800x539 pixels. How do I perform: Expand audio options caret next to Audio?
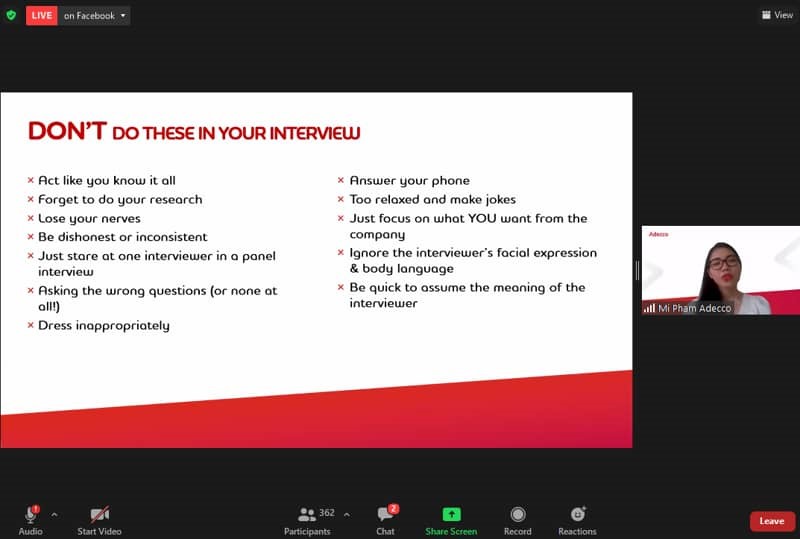pos(54,514)
